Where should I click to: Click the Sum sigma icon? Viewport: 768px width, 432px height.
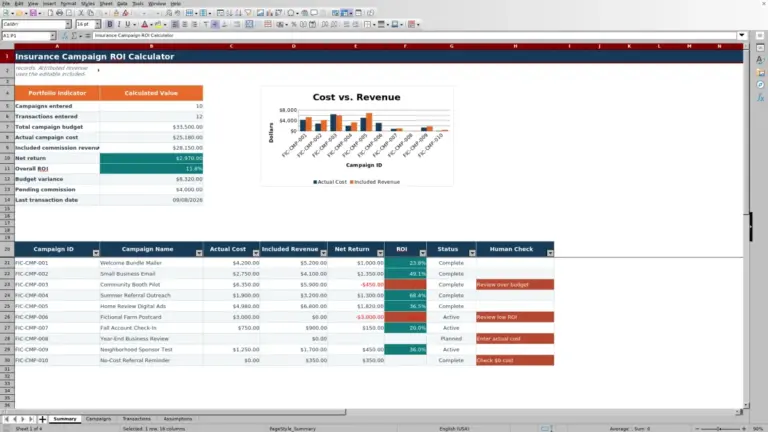coord(74,36)
